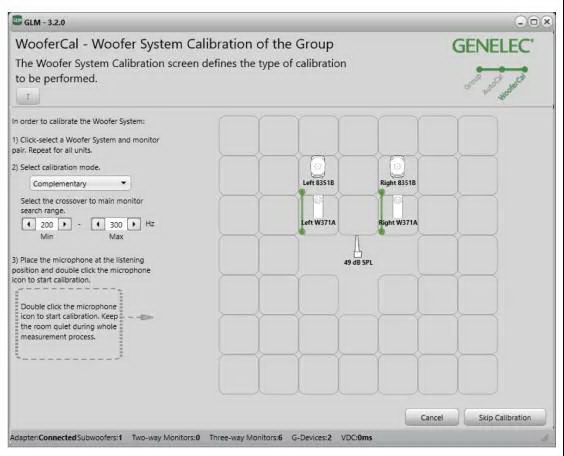
Task: Select the Left W371A woofer icon
Action: pos(318,206)
